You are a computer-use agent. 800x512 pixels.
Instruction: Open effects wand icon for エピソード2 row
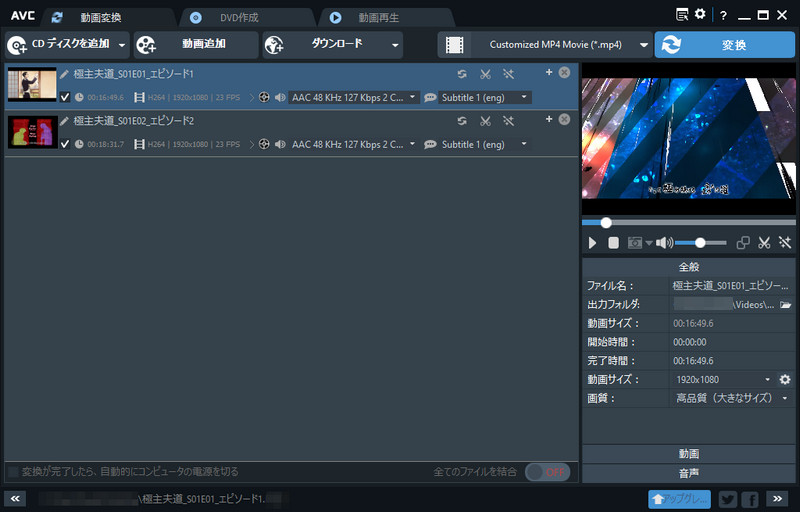[x=508, y=121]
